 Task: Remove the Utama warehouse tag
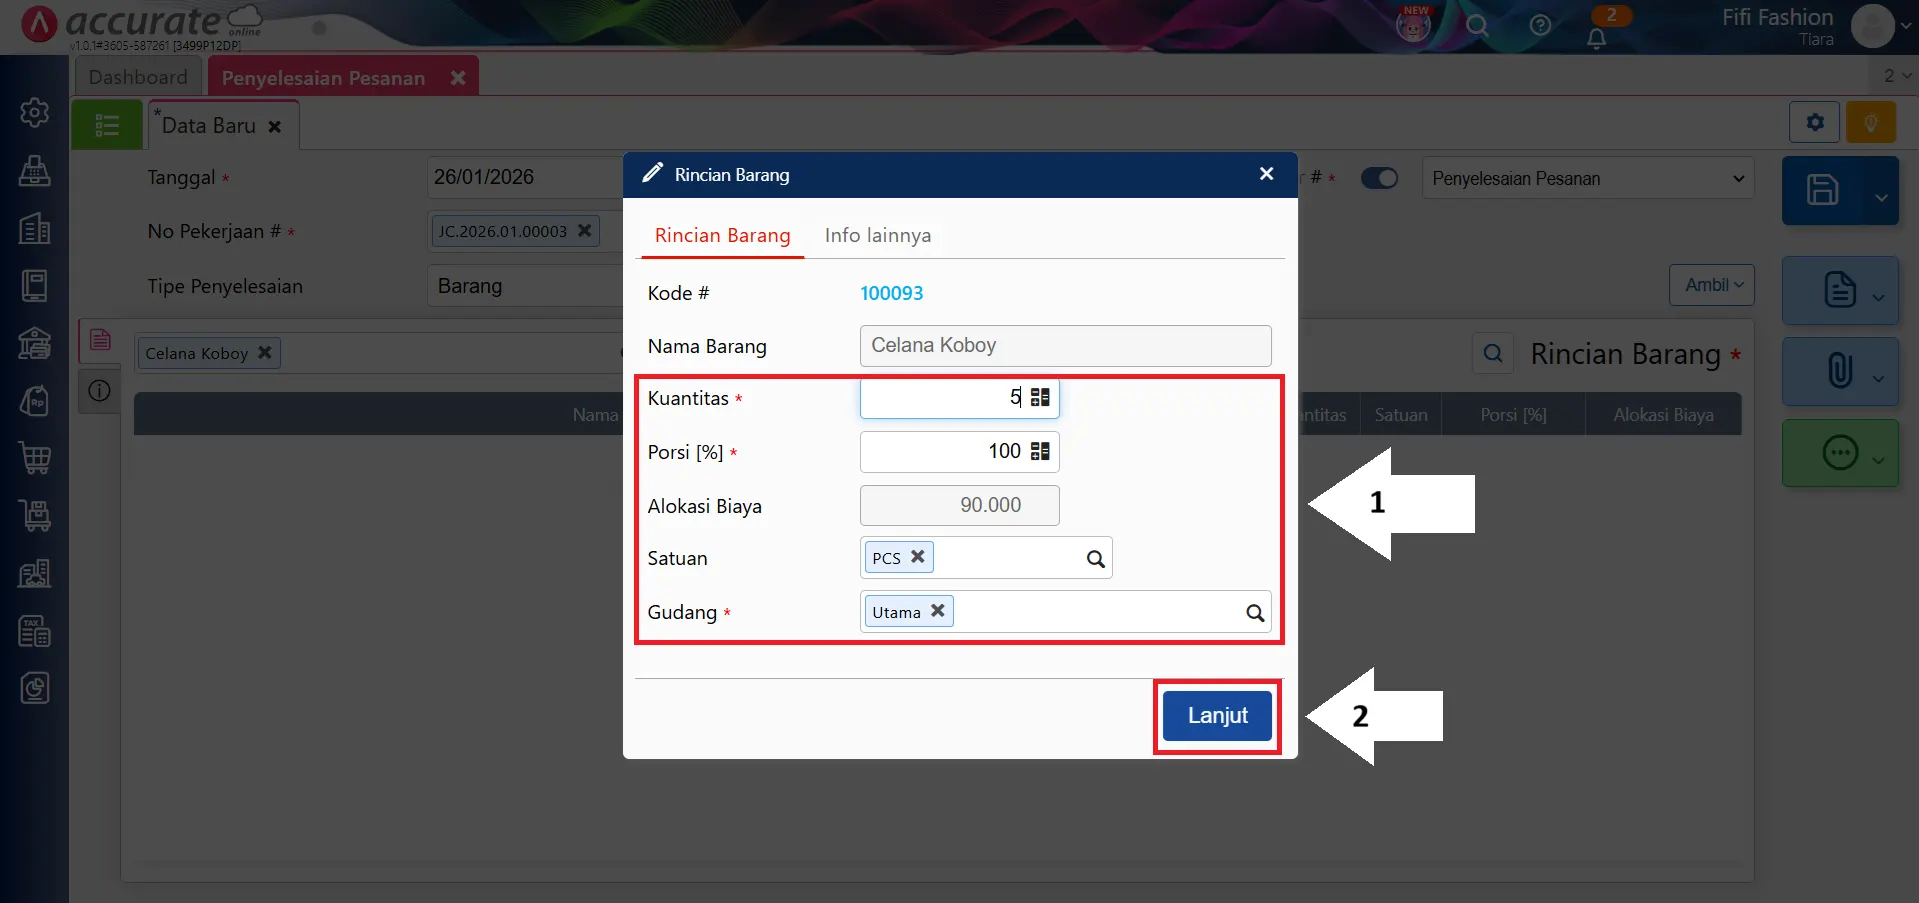[x=937, y=611]
